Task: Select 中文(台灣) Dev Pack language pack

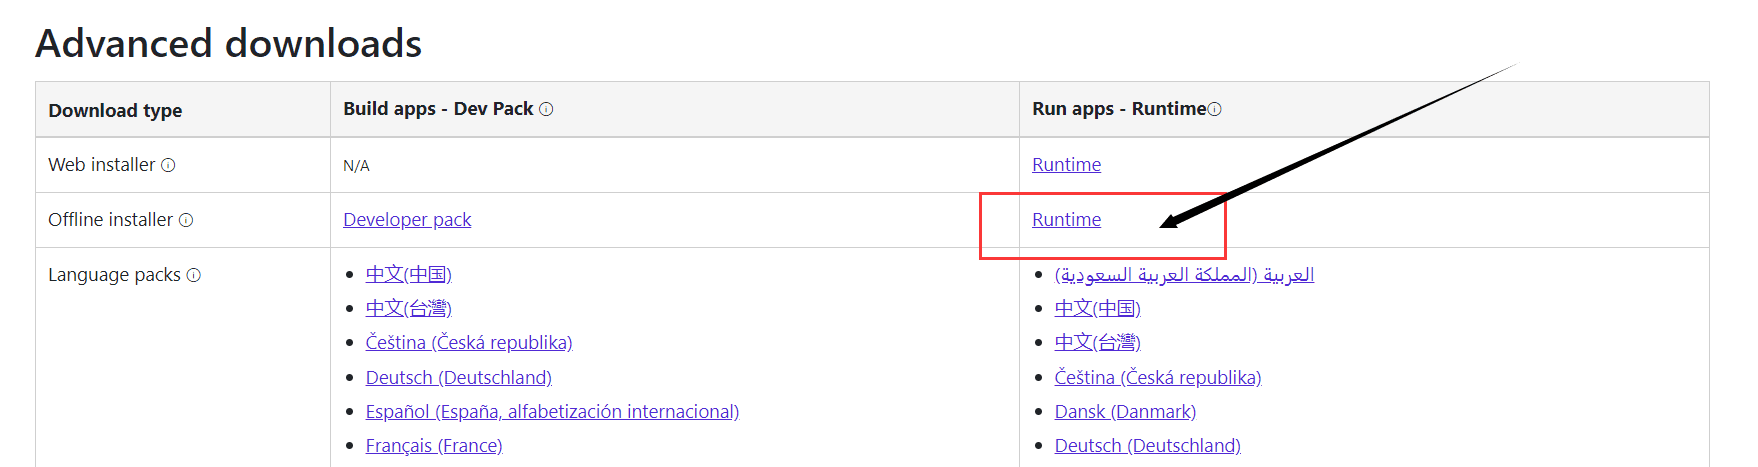Action: point(408,308)
